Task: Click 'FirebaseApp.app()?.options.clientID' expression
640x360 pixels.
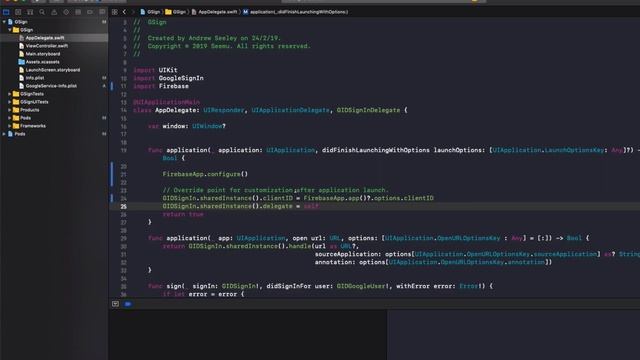Action: click(368, 198)
